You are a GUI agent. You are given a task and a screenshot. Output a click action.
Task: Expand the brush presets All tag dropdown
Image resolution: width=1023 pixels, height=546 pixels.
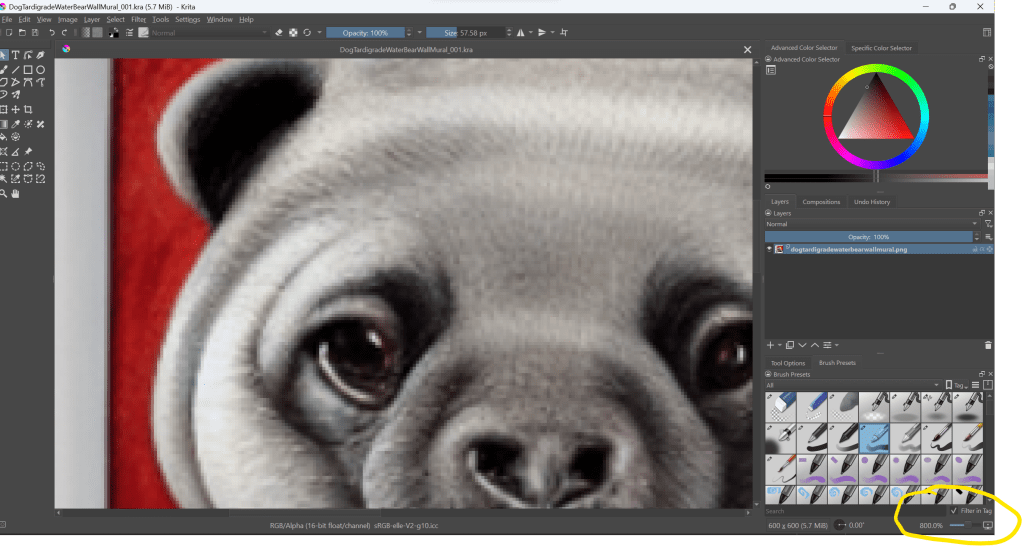point(850,385)
